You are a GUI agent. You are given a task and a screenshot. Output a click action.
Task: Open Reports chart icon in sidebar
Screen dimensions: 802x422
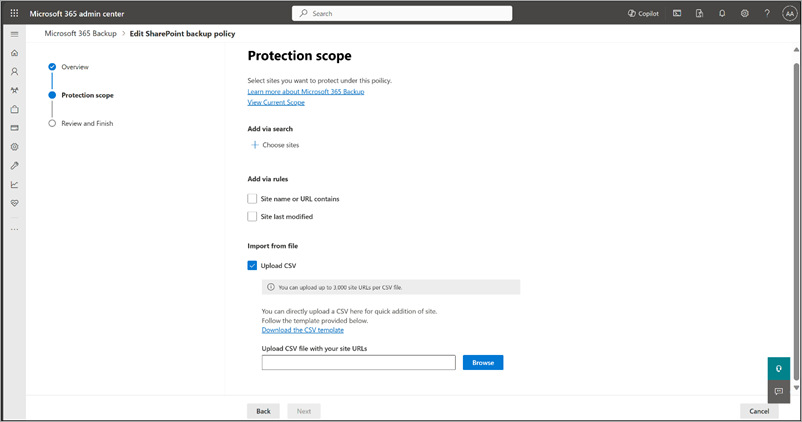coord(14,185)
